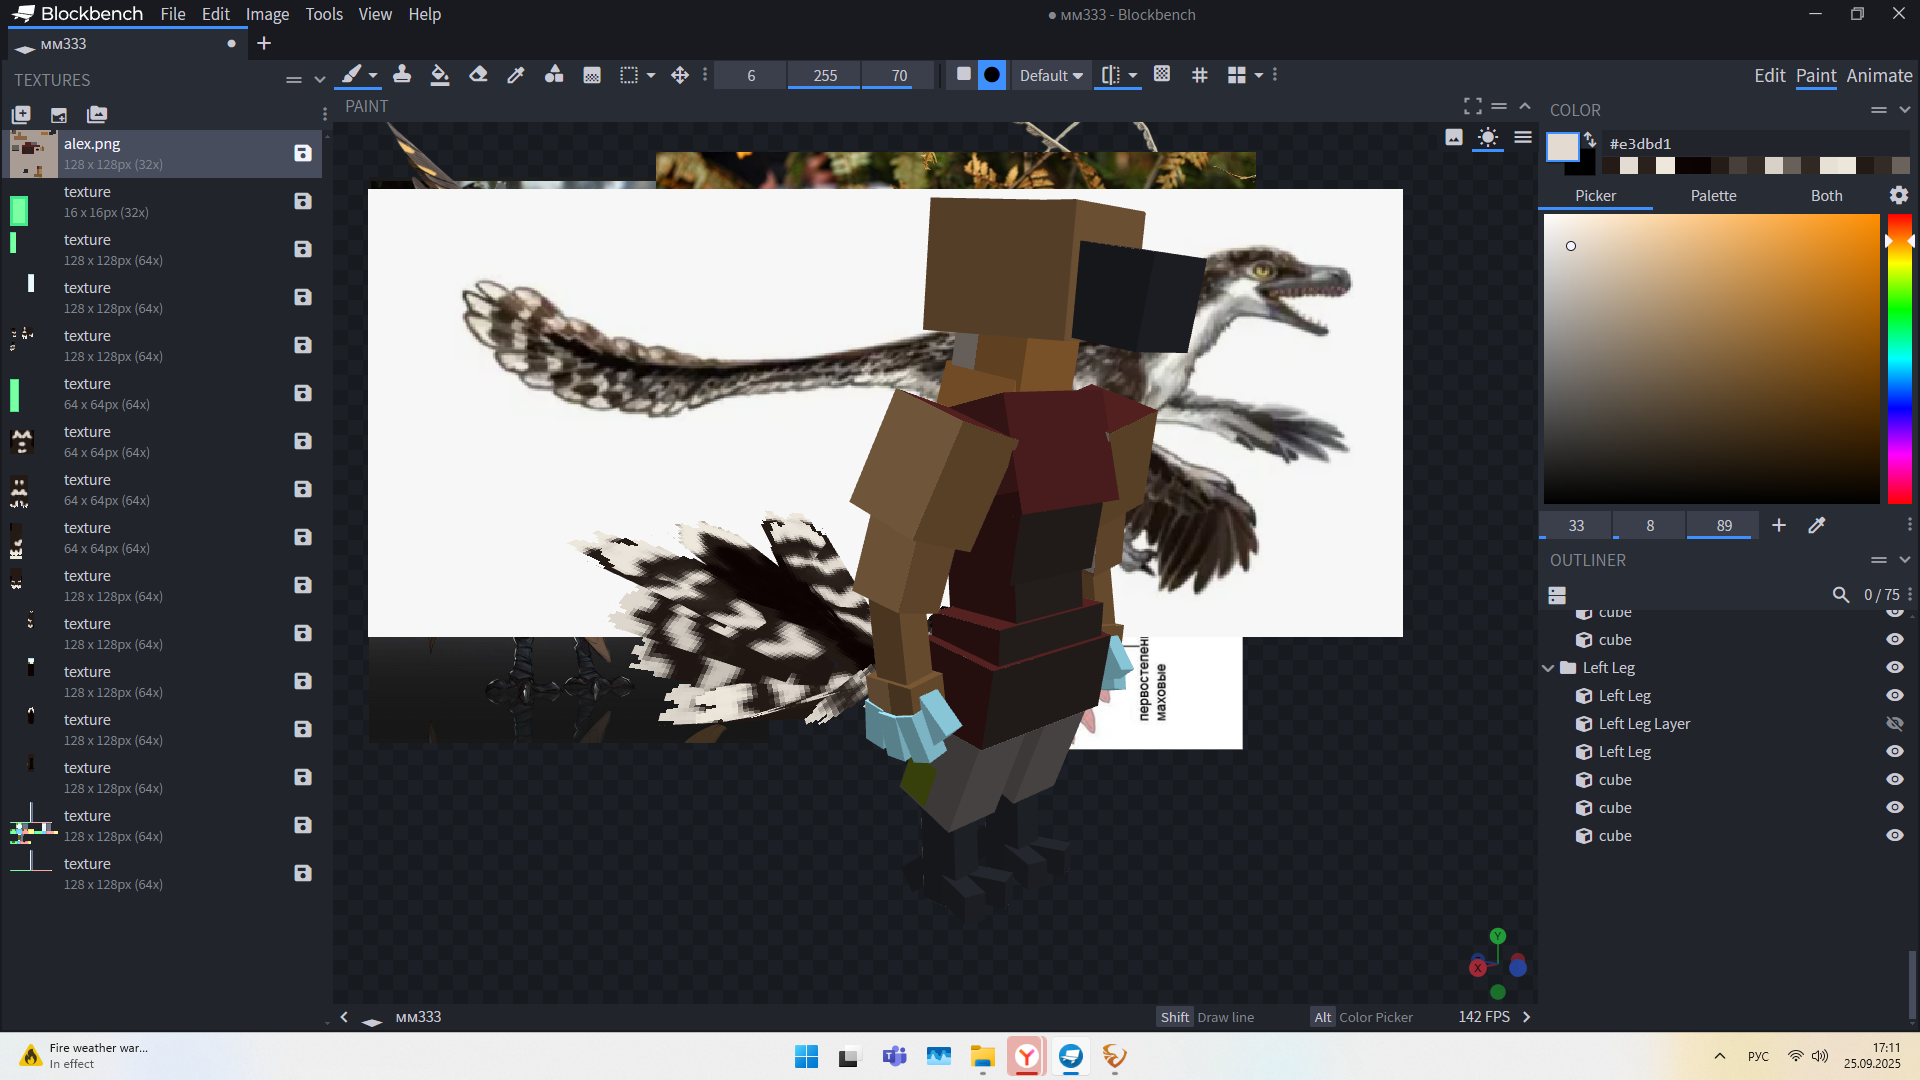Open File Explorer from the taskbar
Screen dimensions: 1920x1080
click(x=982, y=1056)
